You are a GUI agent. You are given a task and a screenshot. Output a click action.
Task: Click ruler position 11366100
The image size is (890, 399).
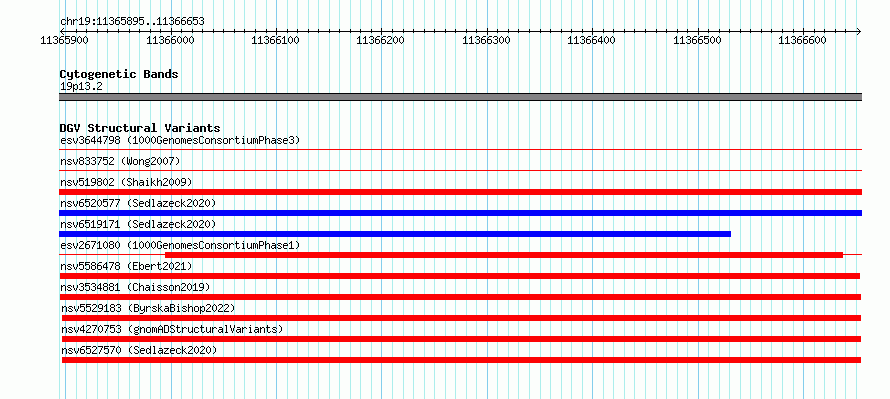coord(275,40)
